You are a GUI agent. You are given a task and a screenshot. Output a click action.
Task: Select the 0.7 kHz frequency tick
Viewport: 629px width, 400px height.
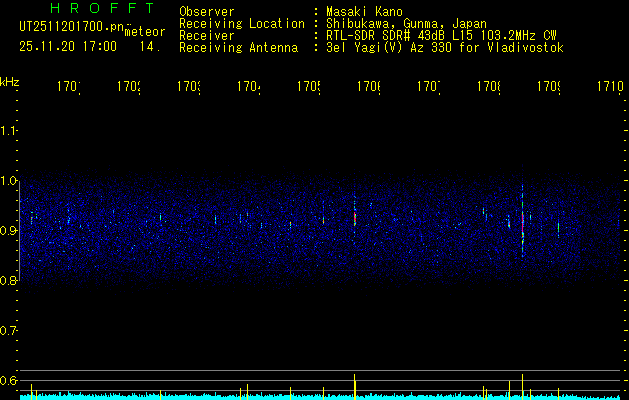point(9,330)
